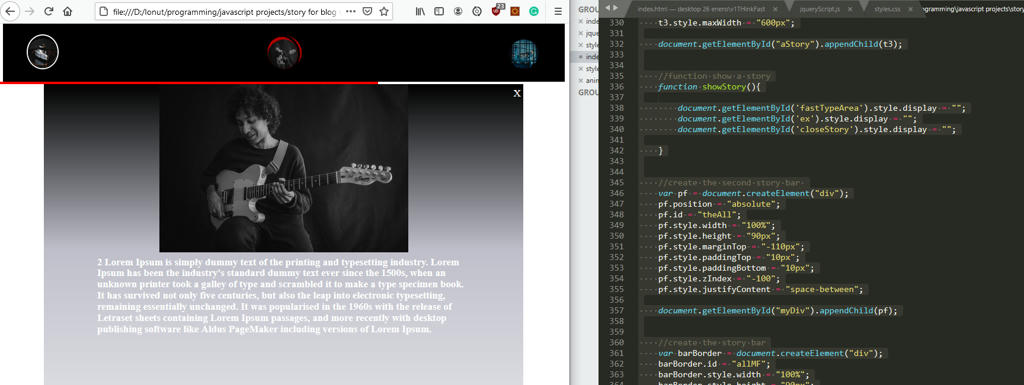Click the browser forward arrow

[x=29, y=11]
